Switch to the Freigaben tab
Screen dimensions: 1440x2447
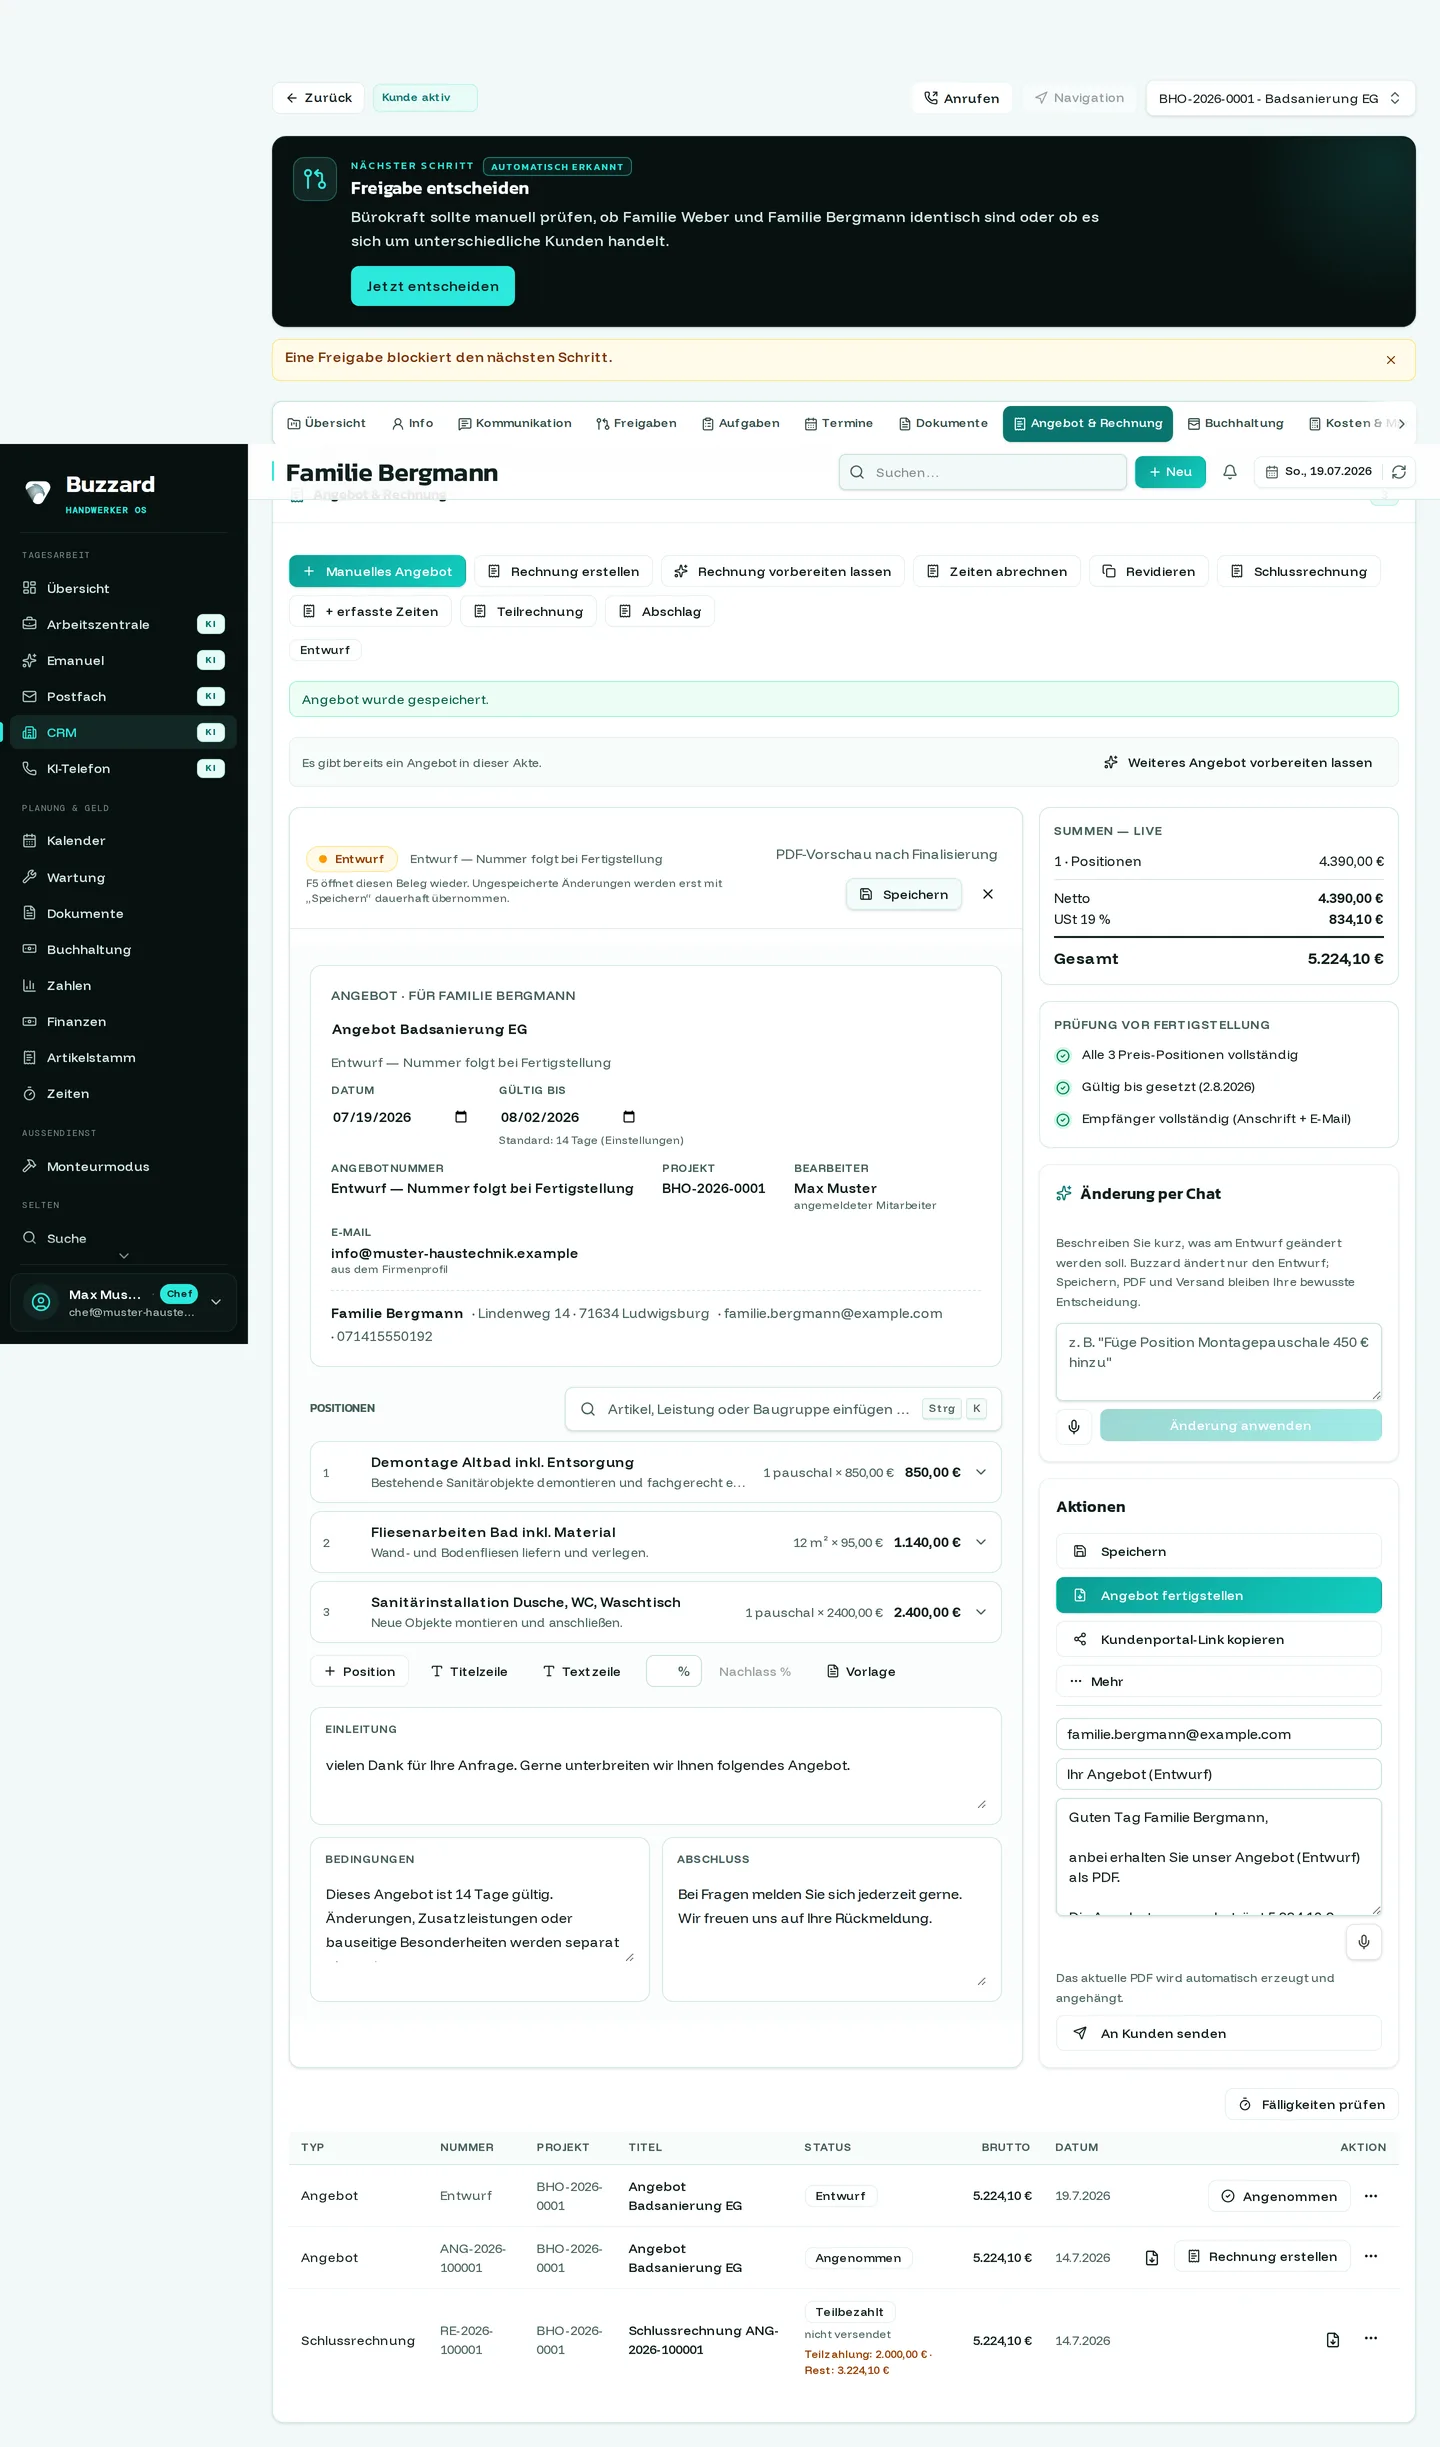[636, 423]
